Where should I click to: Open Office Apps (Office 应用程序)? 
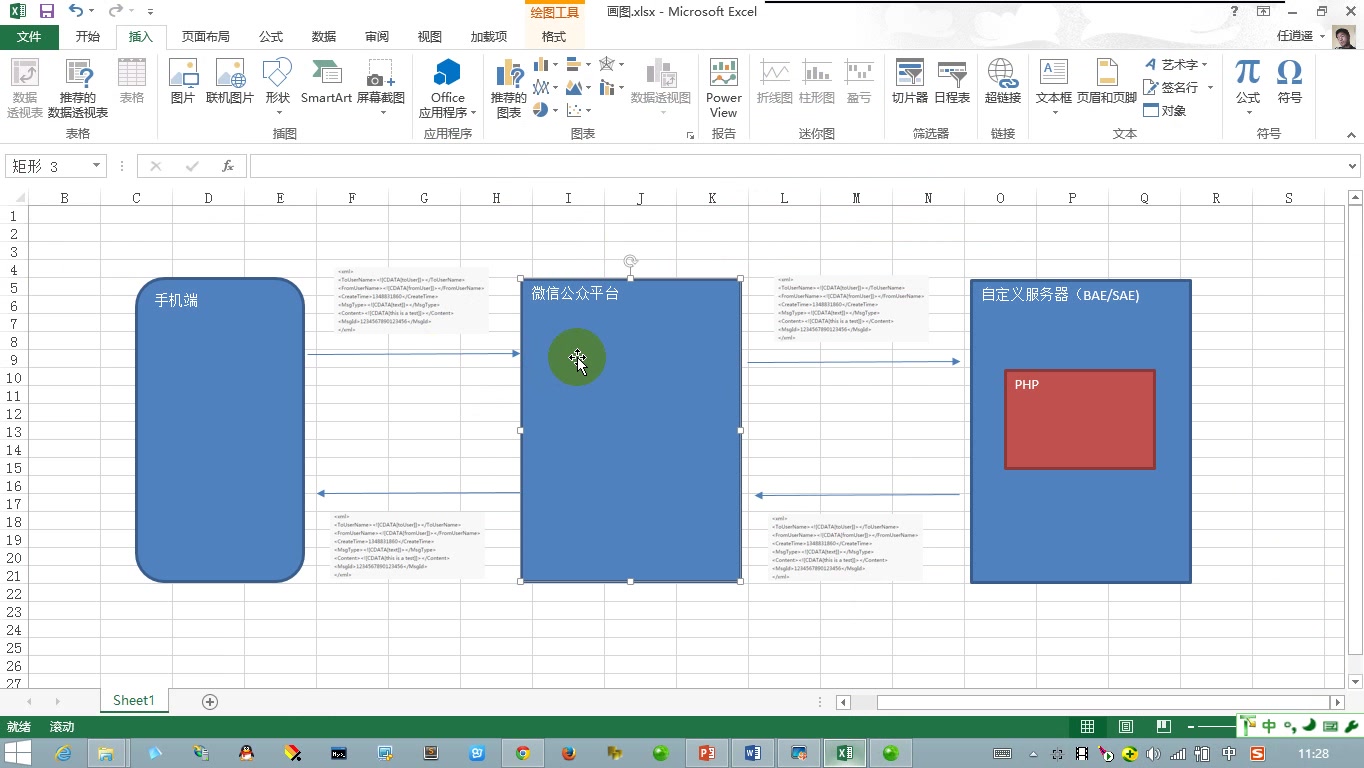(448, 88)
